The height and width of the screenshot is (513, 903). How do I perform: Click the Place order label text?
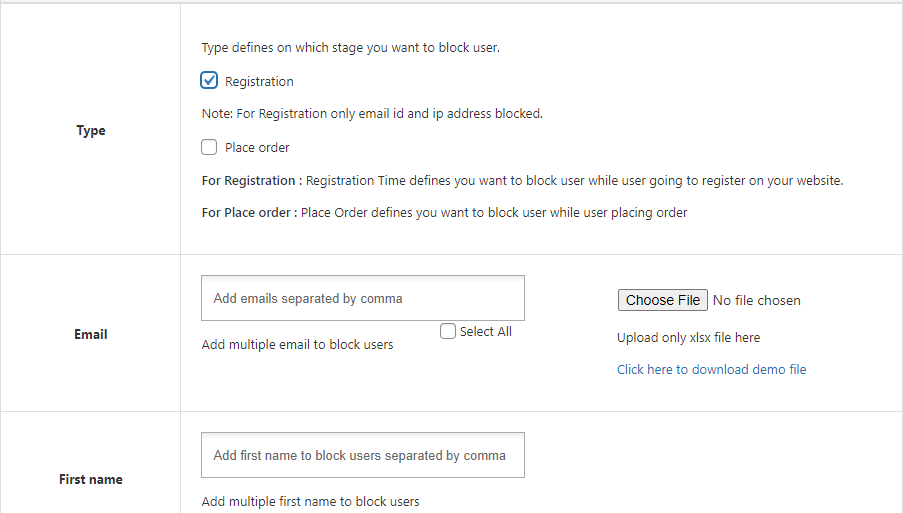tap(257, 148)
